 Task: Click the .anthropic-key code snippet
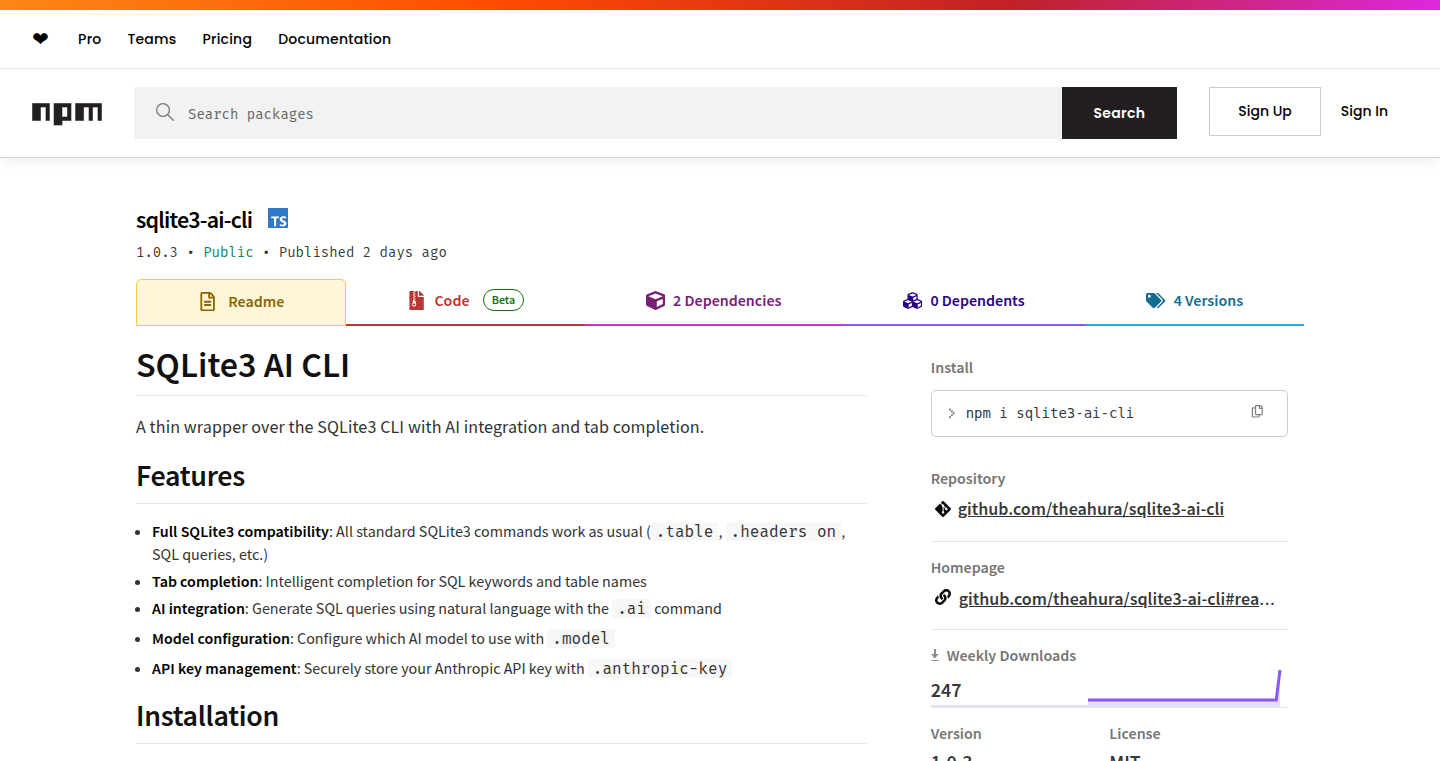click(x=660, y=668)
